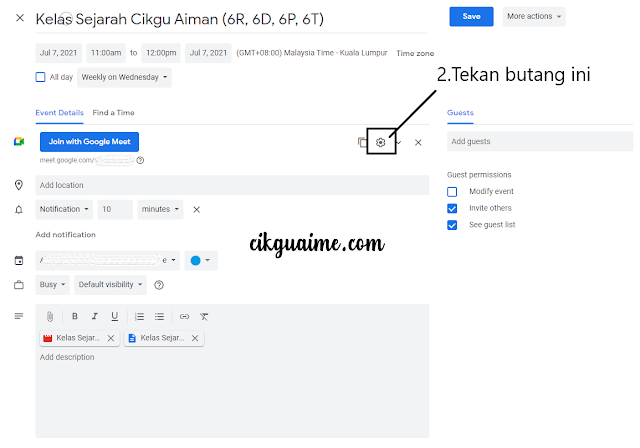Uncheck the Invite others permission
This screenshot has height=448, width=640.
[452, 208]
